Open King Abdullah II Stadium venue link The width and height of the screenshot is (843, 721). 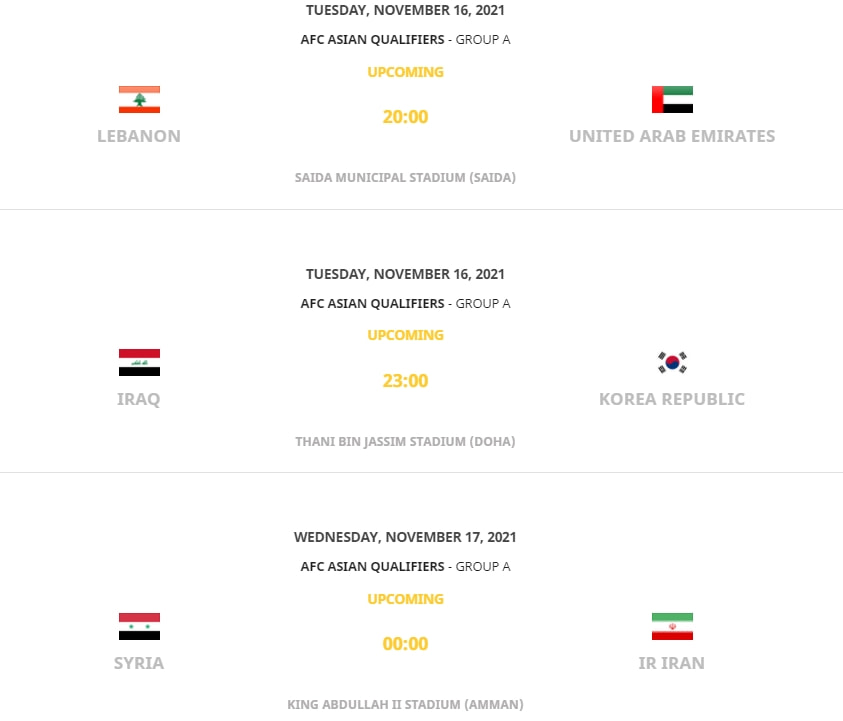coord(405,704)
